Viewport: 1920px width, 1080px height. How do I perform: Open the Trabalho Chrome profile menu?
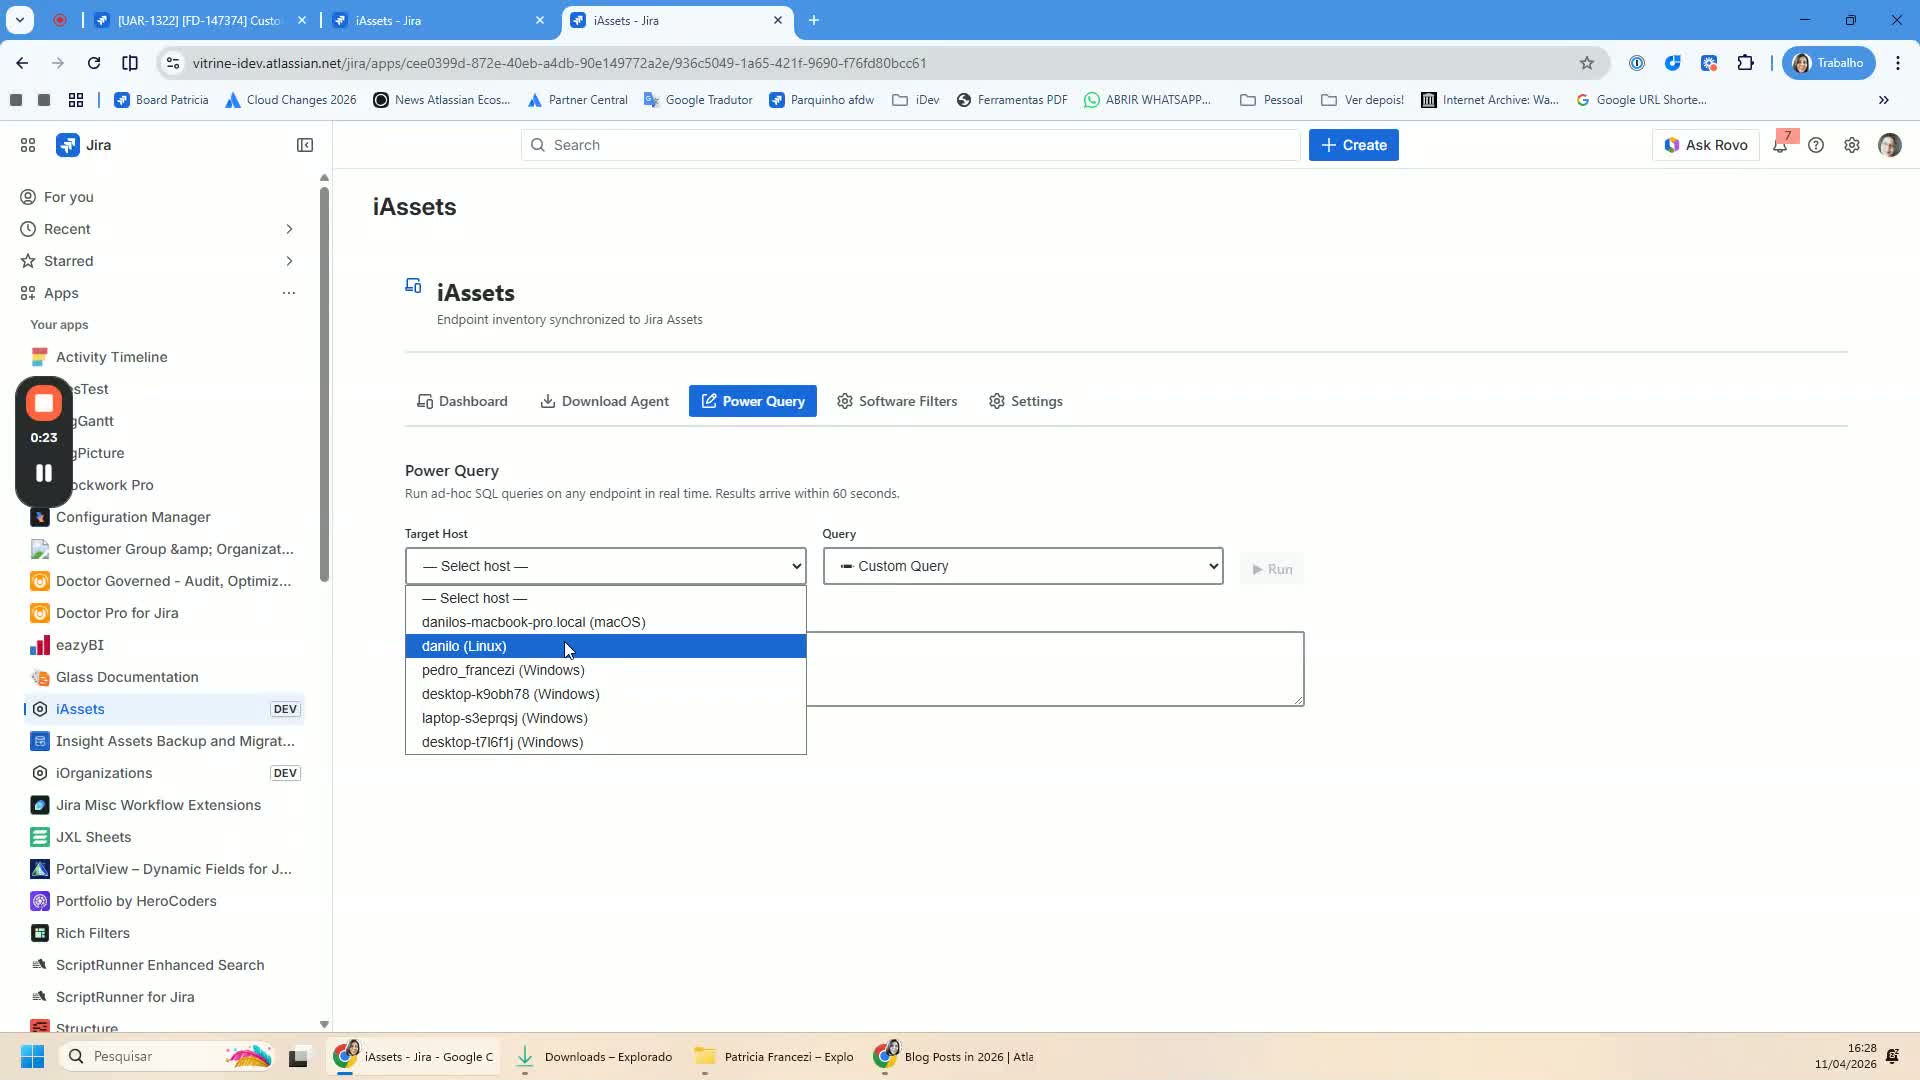tap(1829, 63)
